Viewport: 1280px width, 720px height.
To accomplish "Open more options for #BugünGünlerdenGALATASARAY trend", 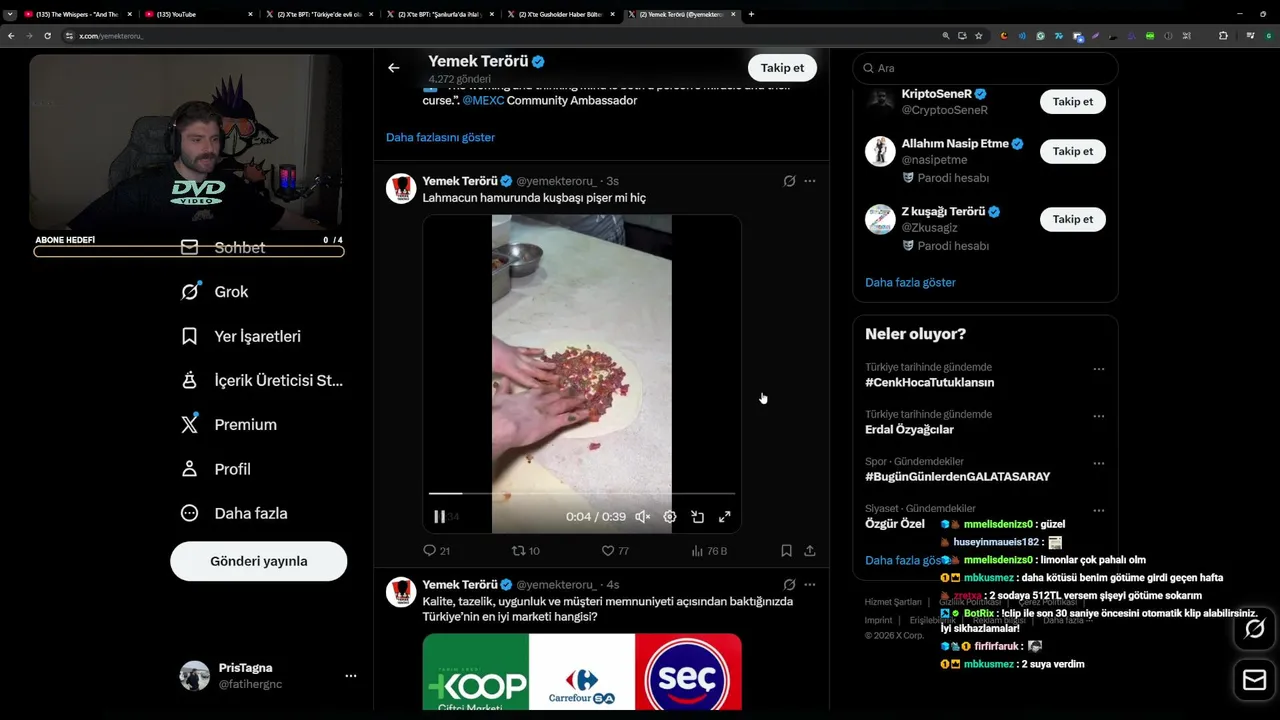I will point(1098,463).
